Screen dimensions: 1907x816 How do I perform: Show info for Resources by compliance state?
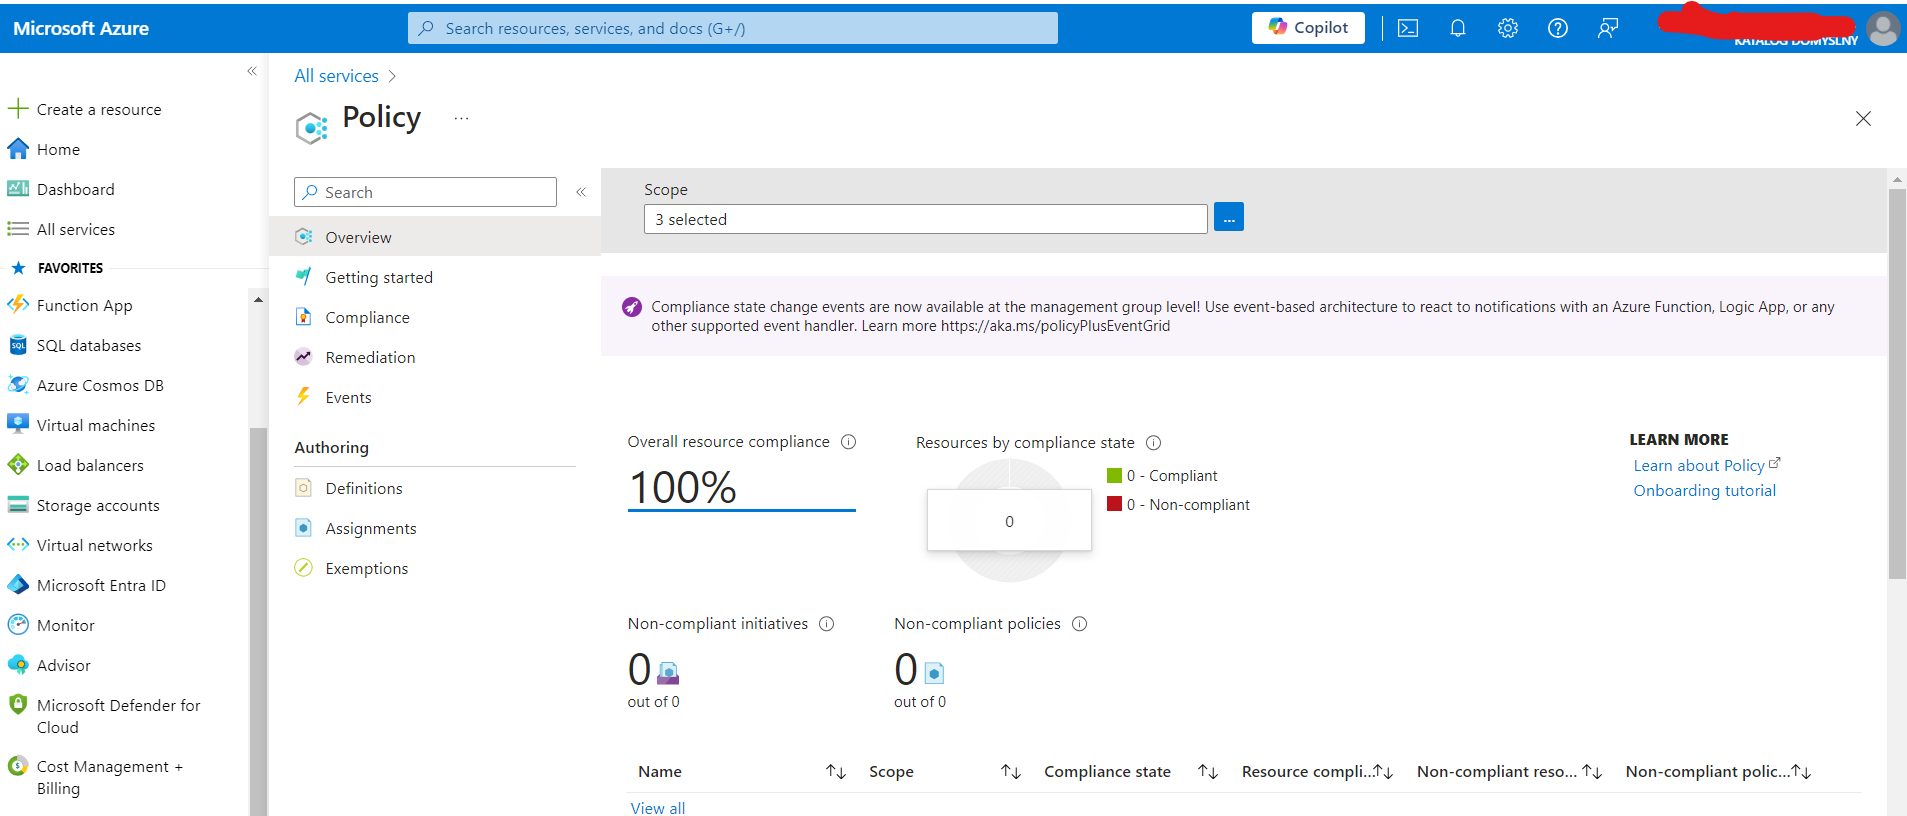tap(1153, 443)
